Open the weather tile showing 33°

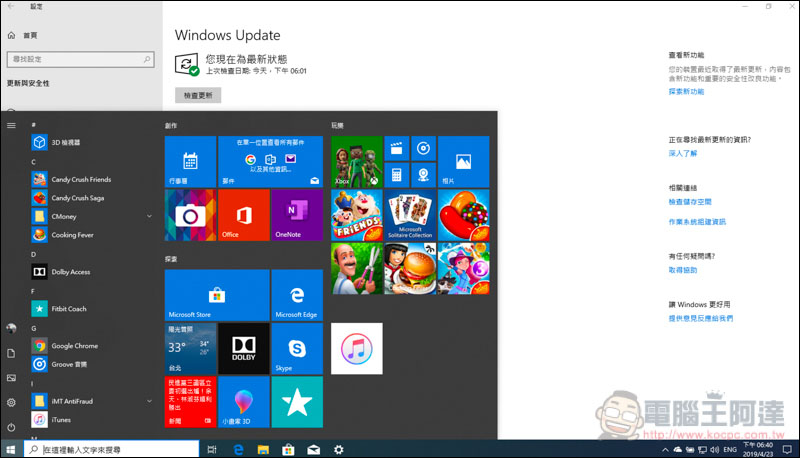[x=190, y=349]
